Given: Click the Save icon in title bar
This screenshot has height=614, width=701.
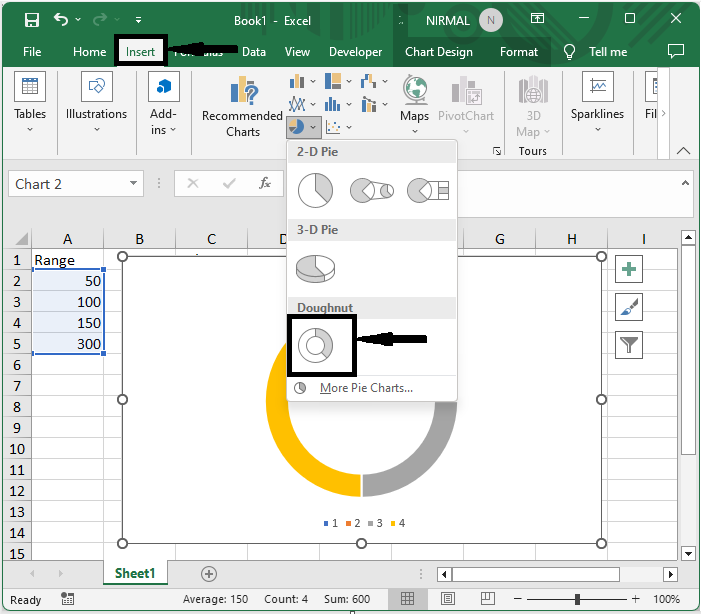Looking at the screenshot, I should 32,20.
